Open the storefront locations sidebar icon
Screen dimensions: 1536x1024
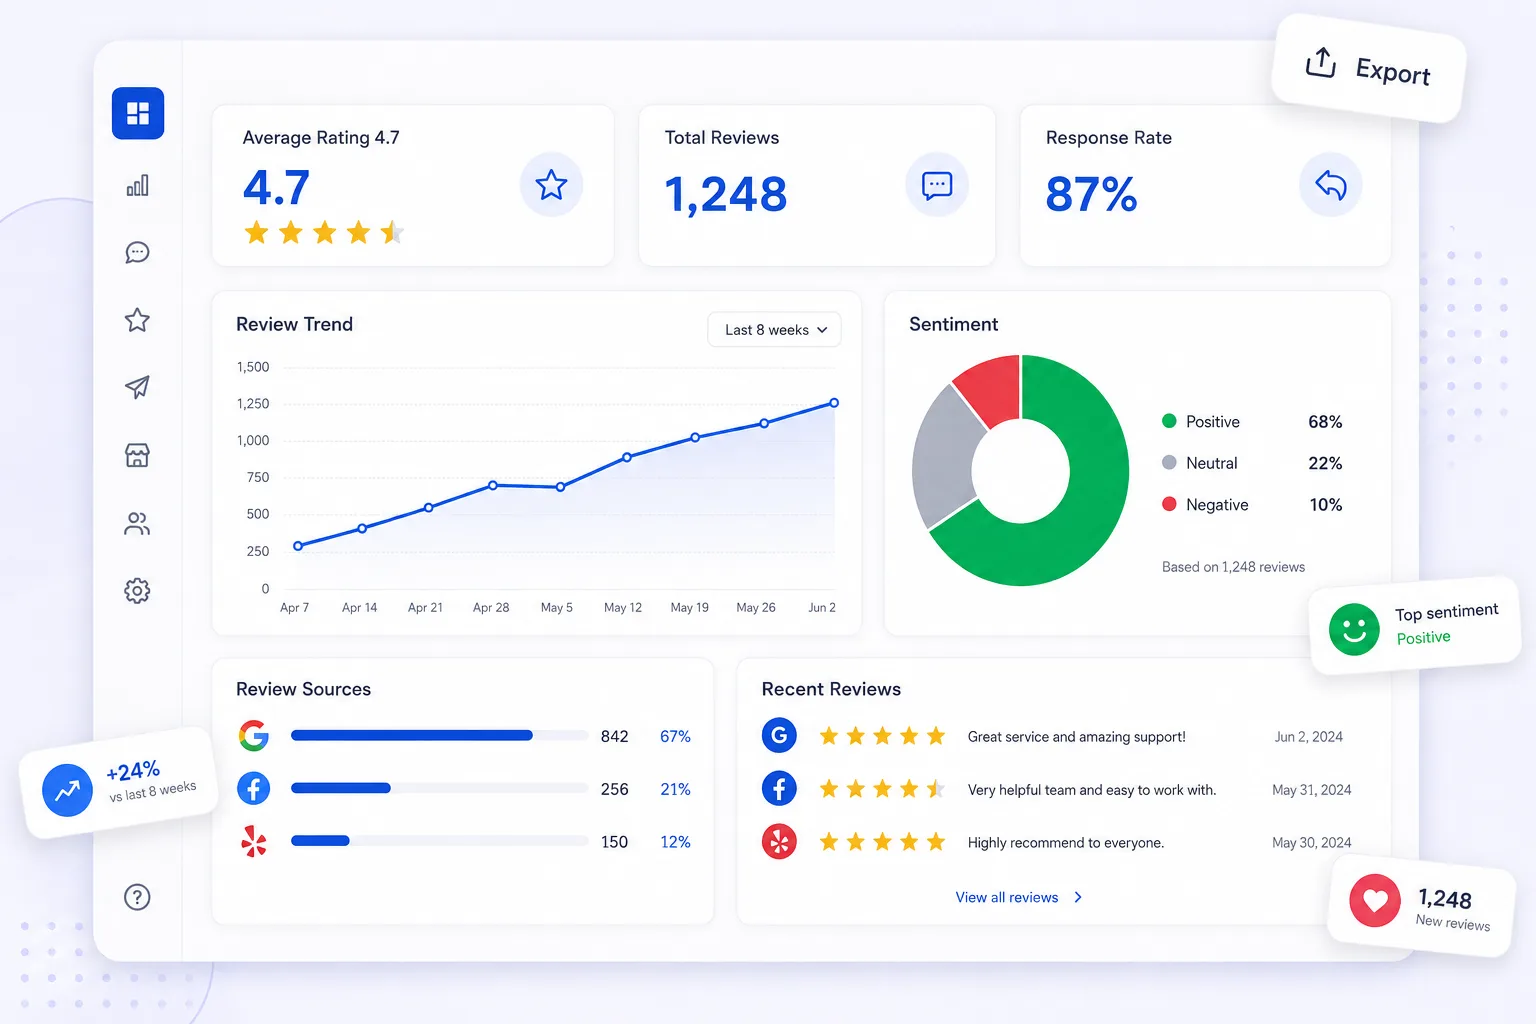pos(138,455)
